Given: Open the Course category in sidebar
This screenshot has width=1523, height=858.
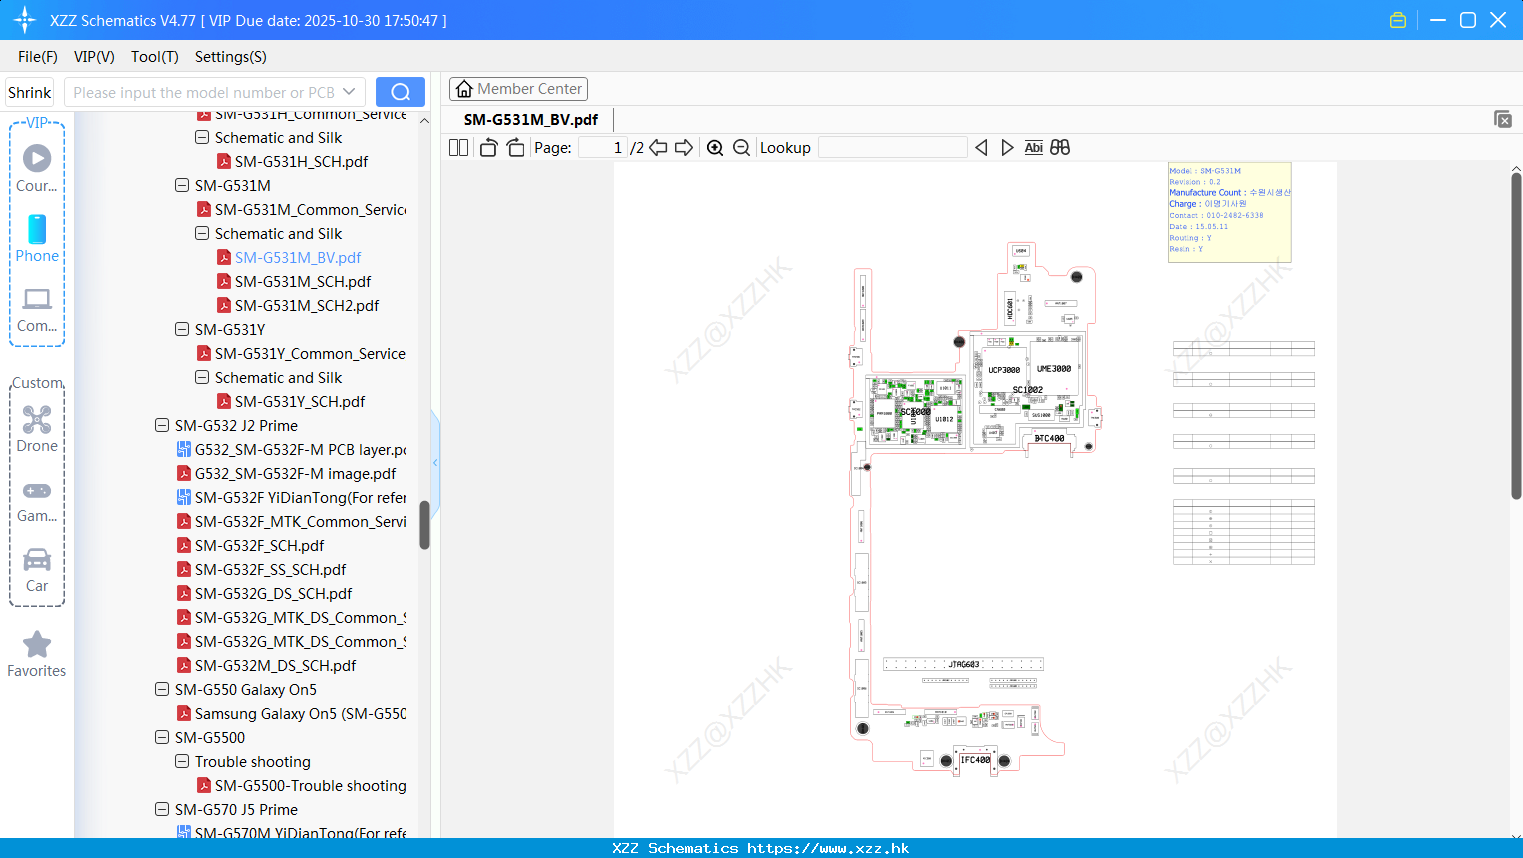Looking at the screenshot, I should [37, 168].
